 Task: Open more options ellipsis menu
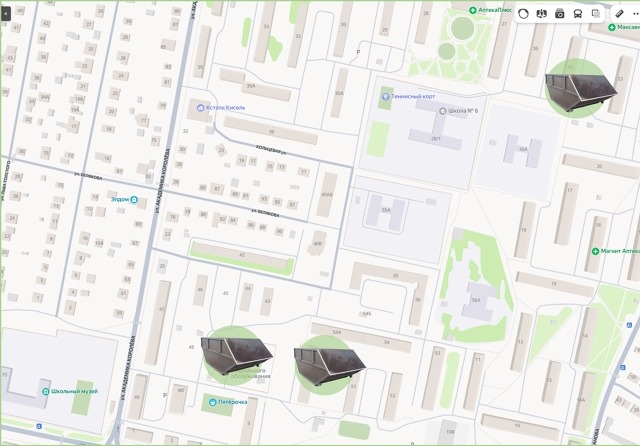pos(634,13)
